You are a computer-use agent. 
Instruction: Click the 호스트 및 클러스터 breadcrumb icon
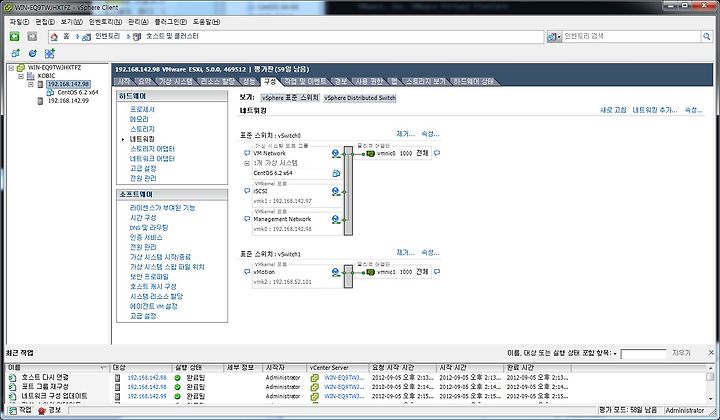[x=137, y=37]
